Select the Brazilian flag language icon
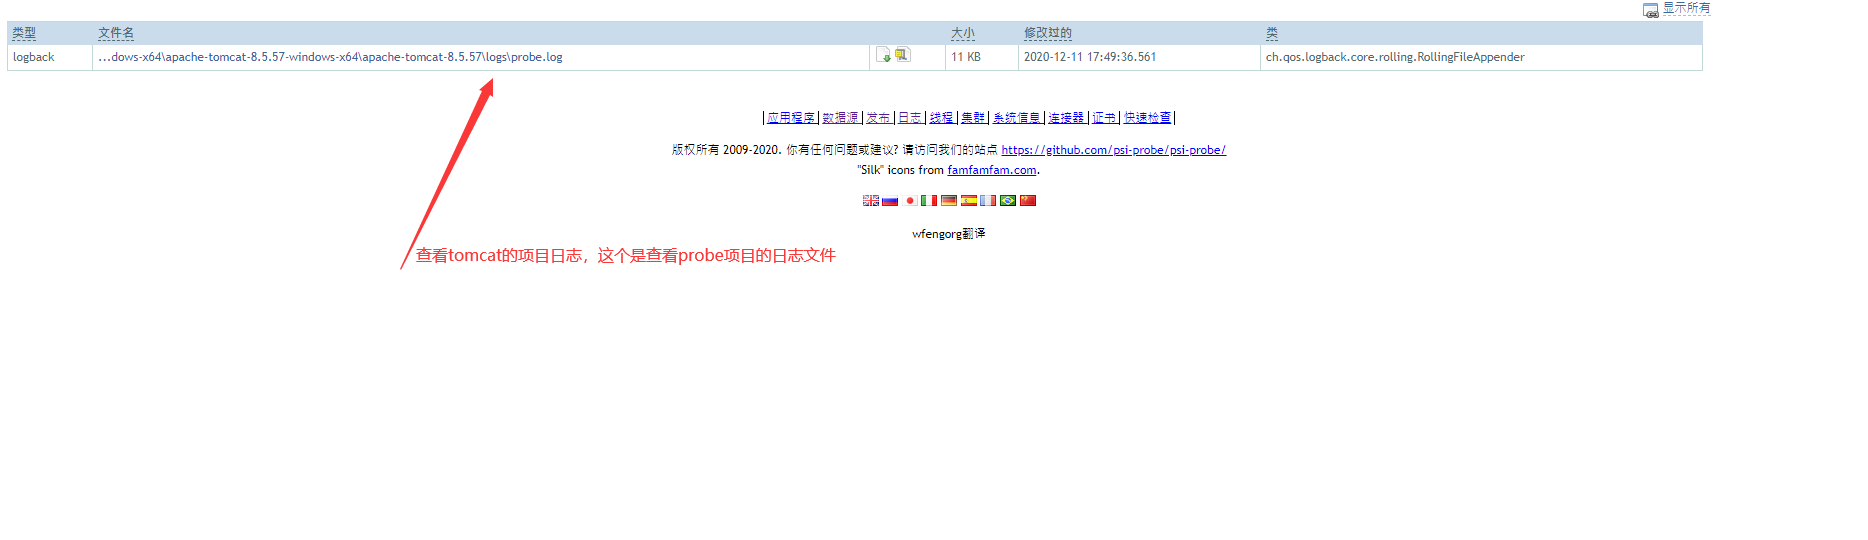The width and height of the screenshot is (1868, 540). tap(1008, 200)
